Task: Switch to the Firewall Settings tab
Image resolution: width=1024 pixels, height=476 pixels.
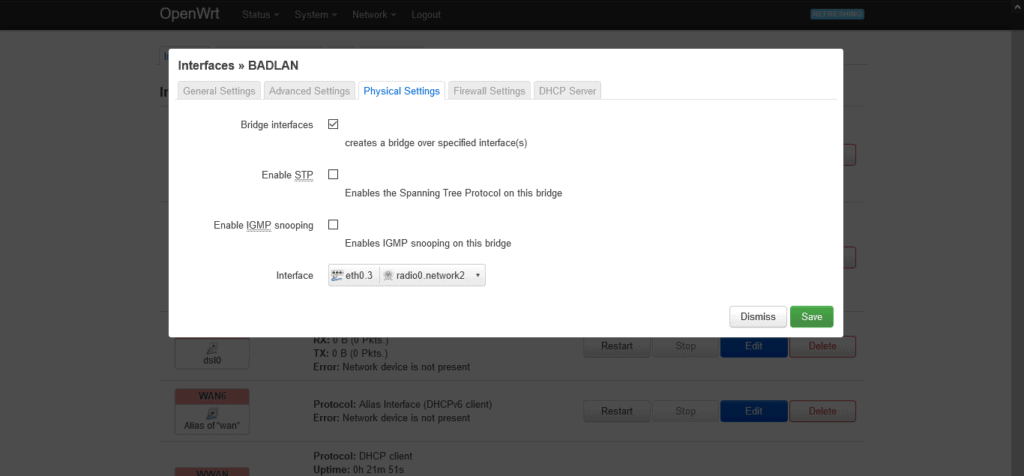Action: coord(489,91)
